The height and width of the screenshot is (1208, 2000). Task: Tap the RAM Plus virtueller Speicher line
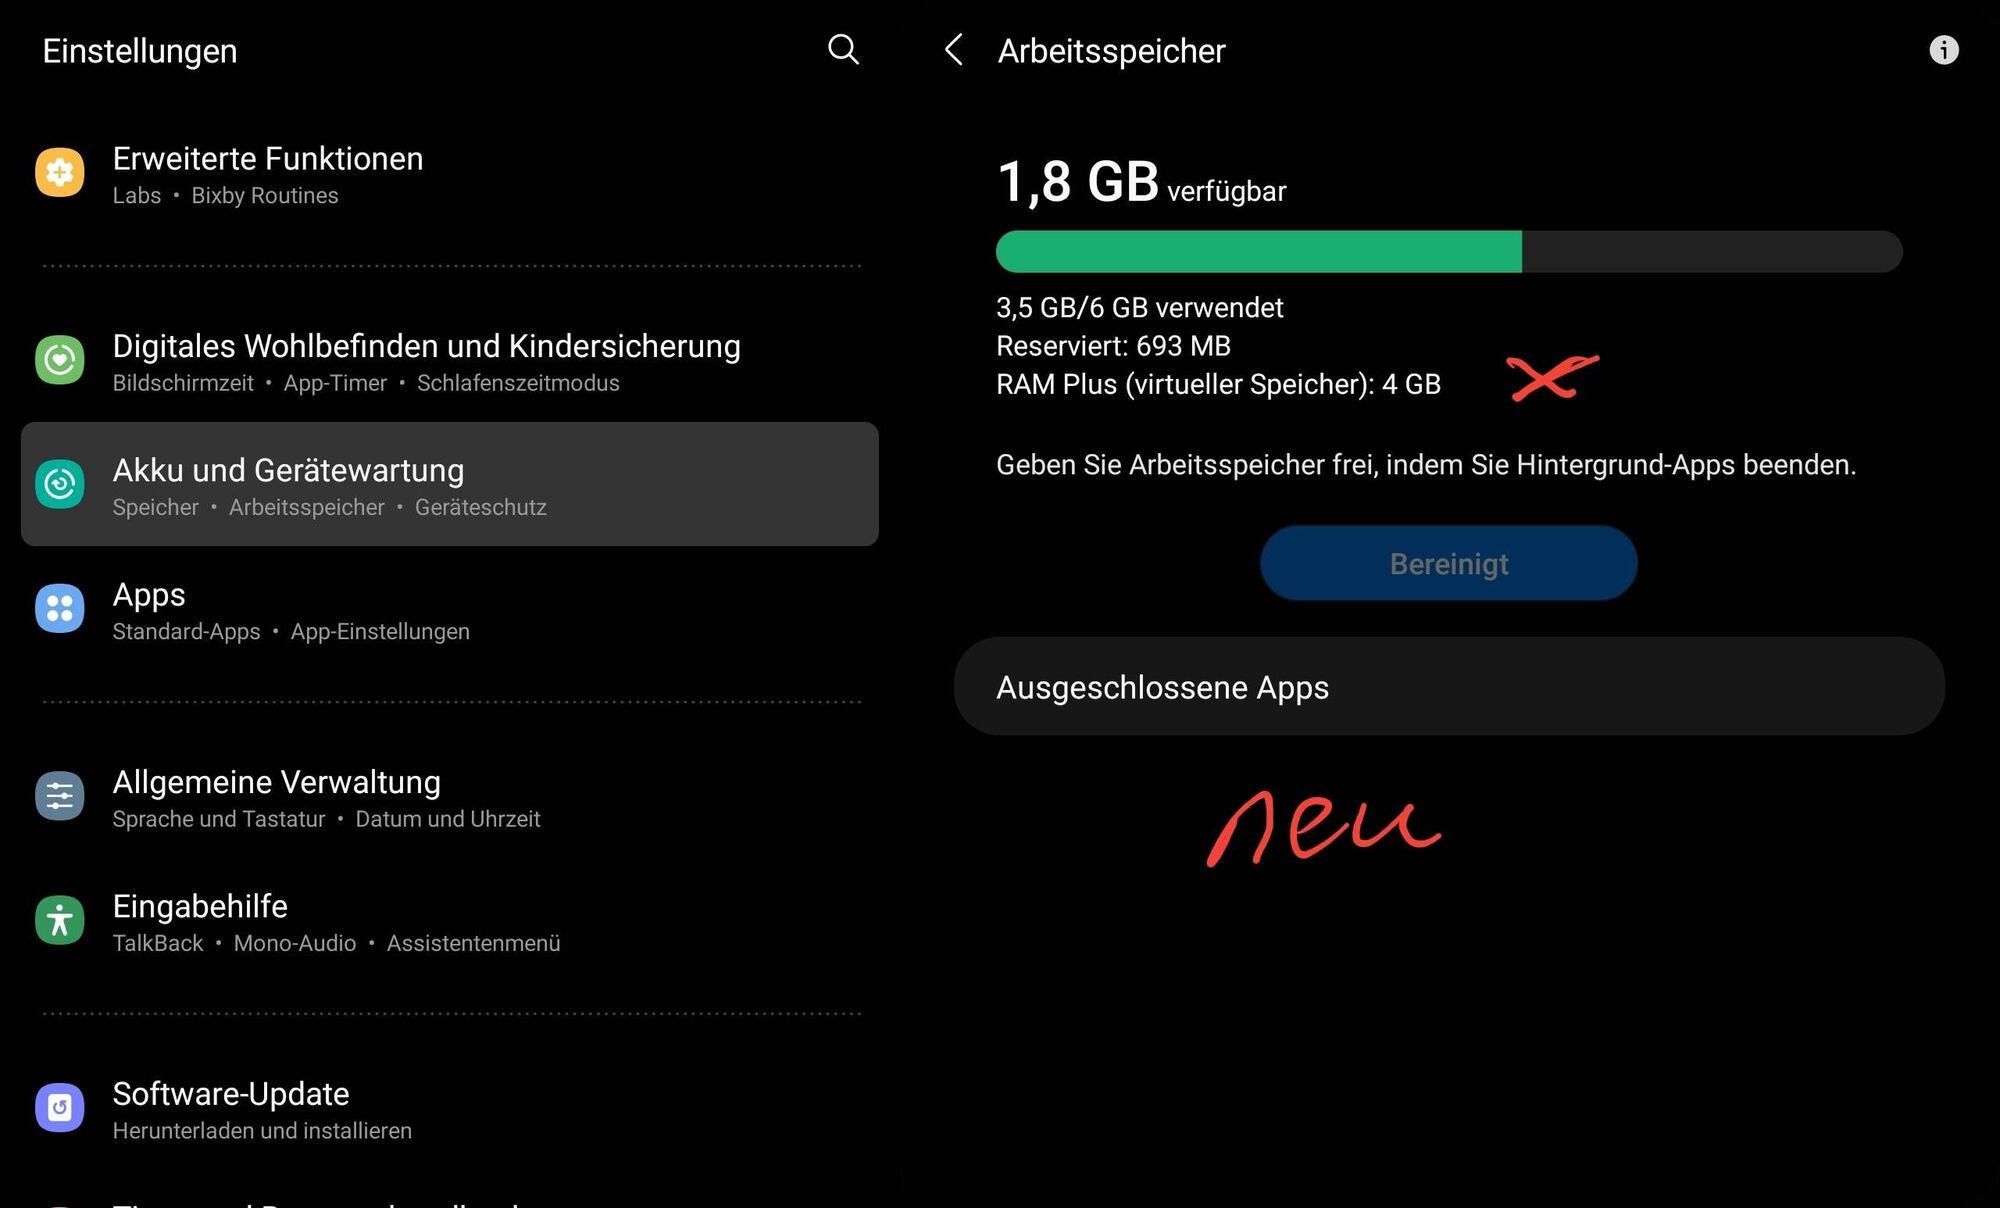pyautogui.click(x=1218, y=385)
